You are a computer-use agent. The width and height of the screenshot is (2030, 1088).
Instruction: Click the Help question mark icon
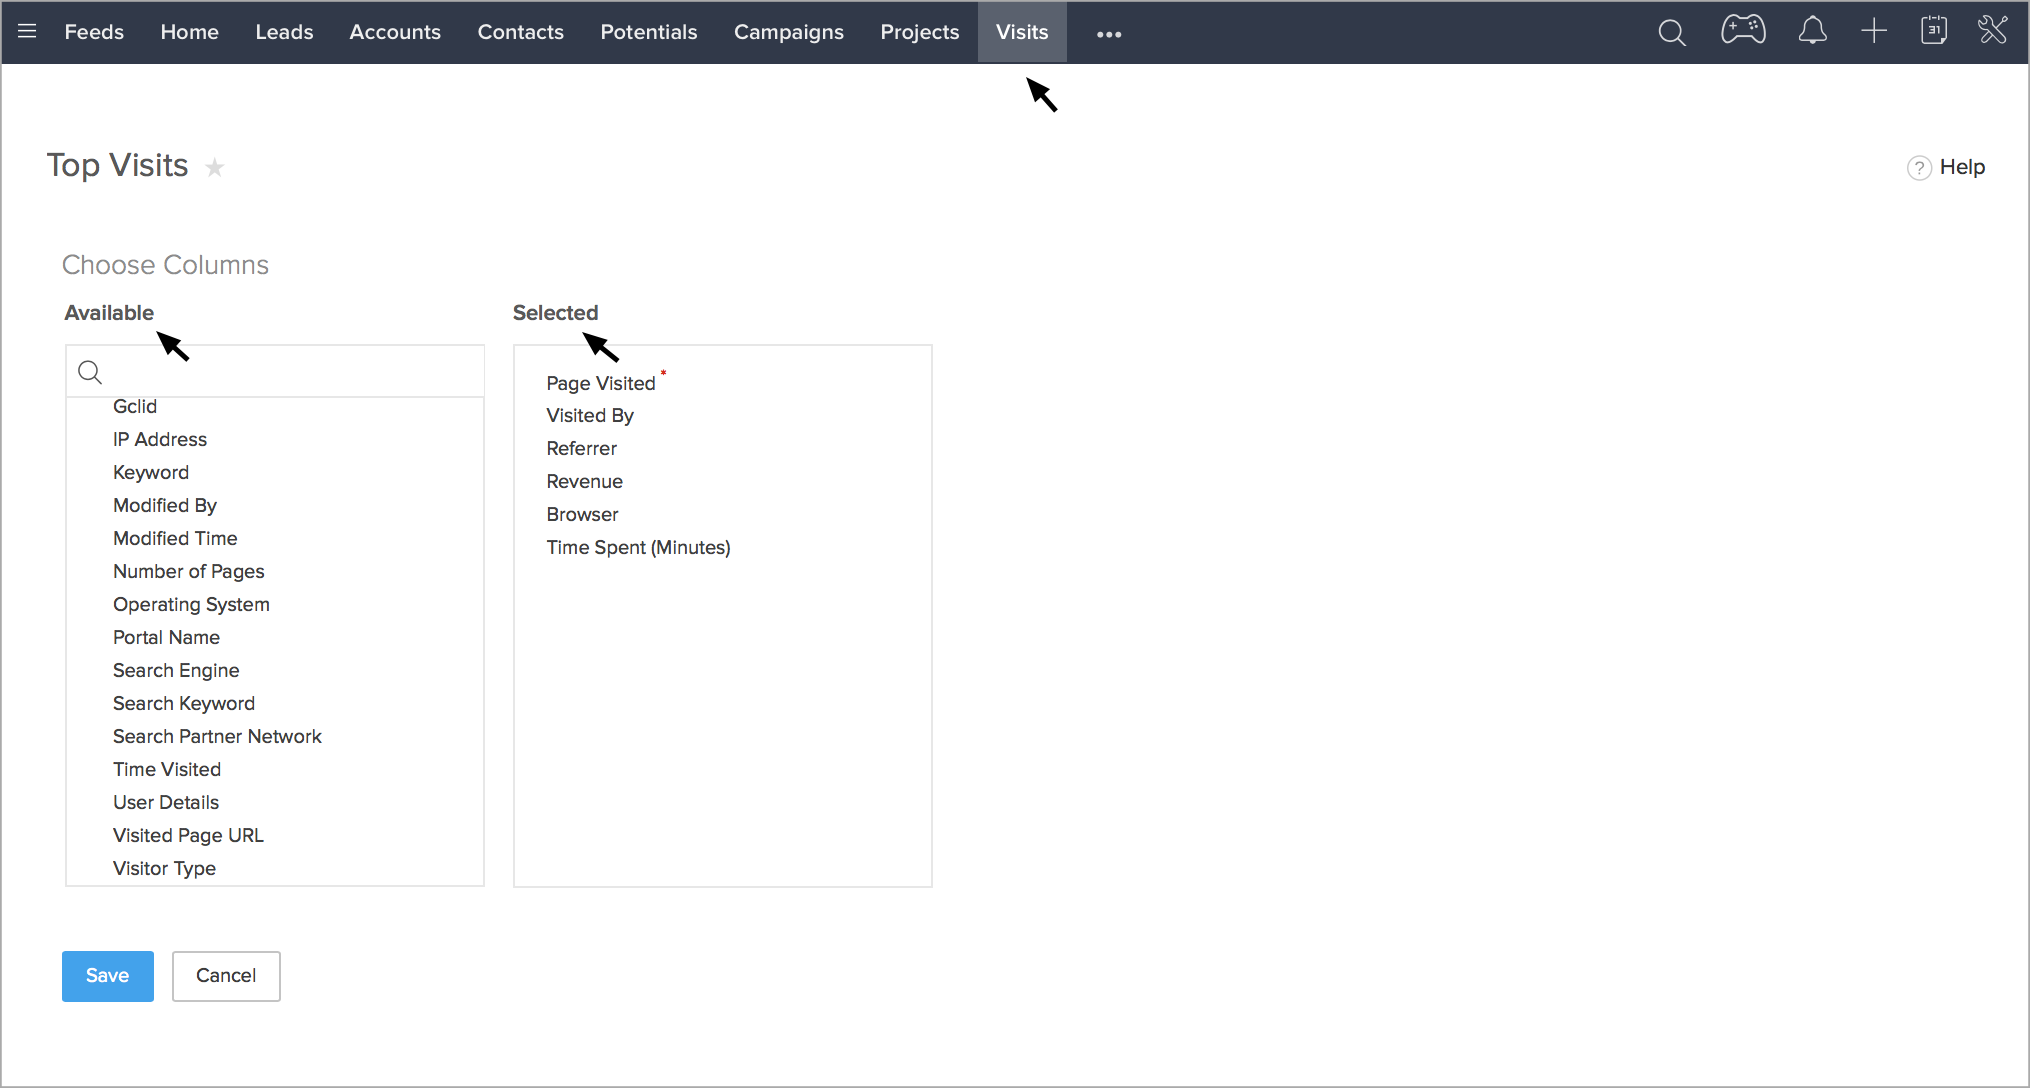click(1918, 168)
